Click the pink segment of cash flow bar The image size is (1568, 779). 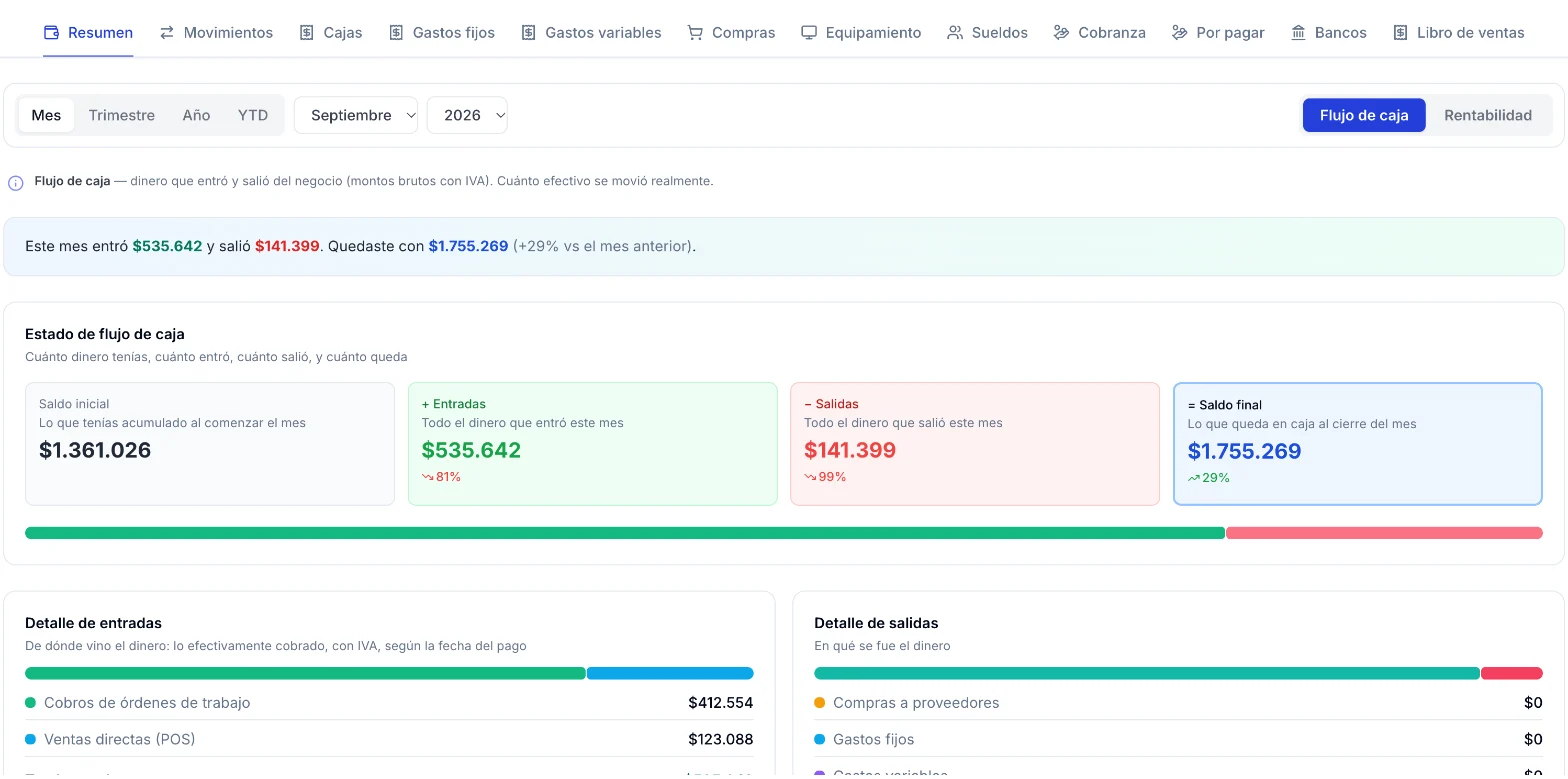coord(1384,533)
